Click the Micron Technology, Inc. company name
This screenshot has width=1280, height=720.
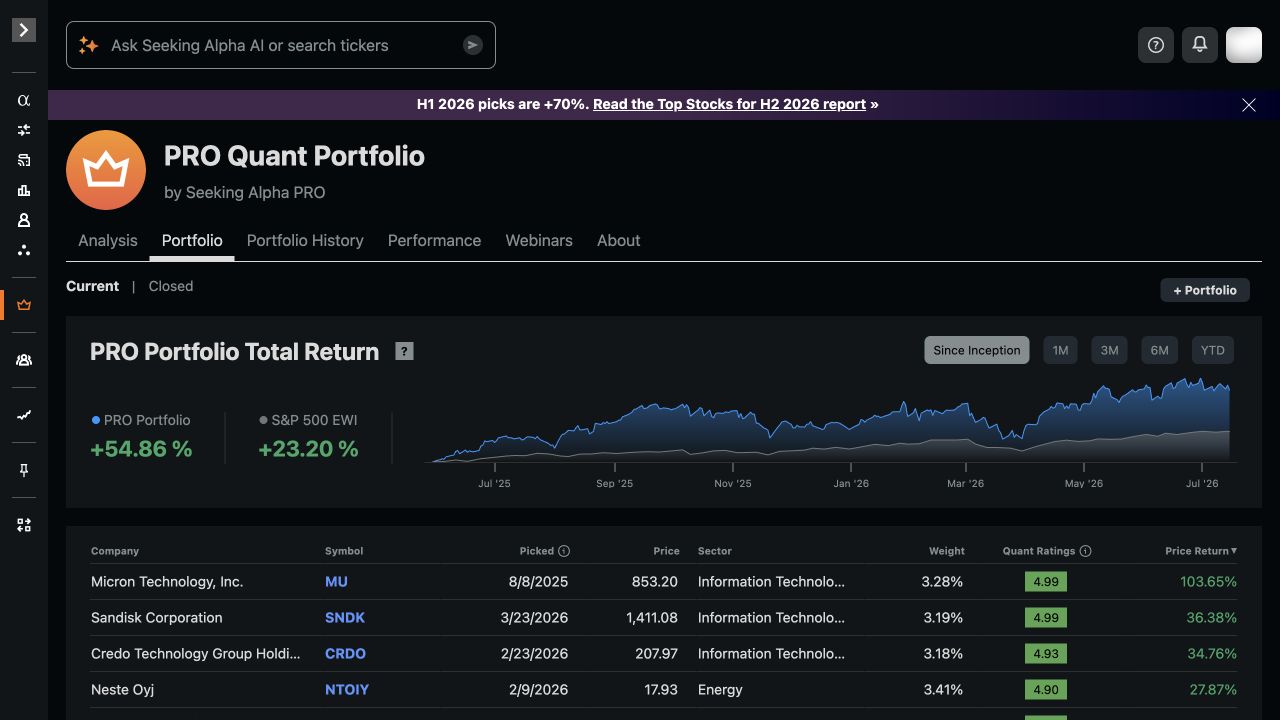pos(167,581)
